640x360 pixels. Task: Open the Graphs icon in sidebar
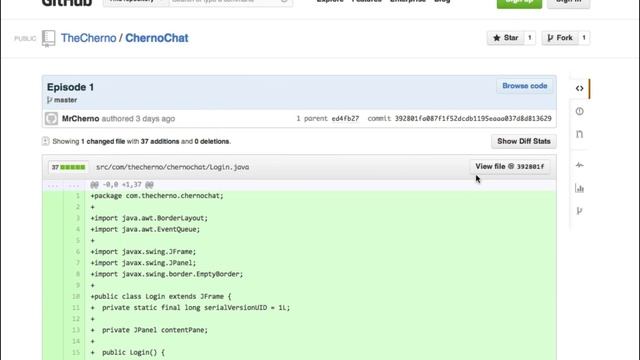[580, 188]
